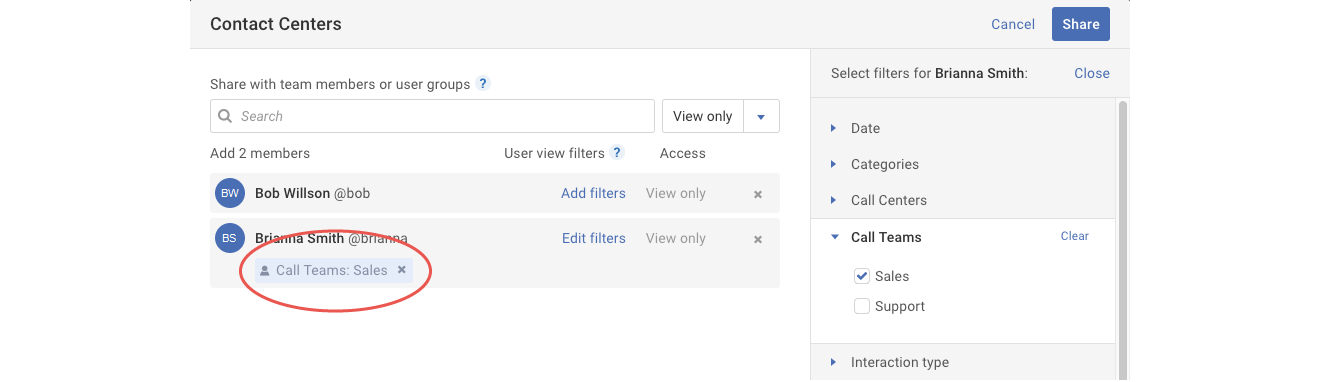Screen dimensions: 1320x382
Task: Remove Bob Willson from members list
Action: click(x=758, y=194)
